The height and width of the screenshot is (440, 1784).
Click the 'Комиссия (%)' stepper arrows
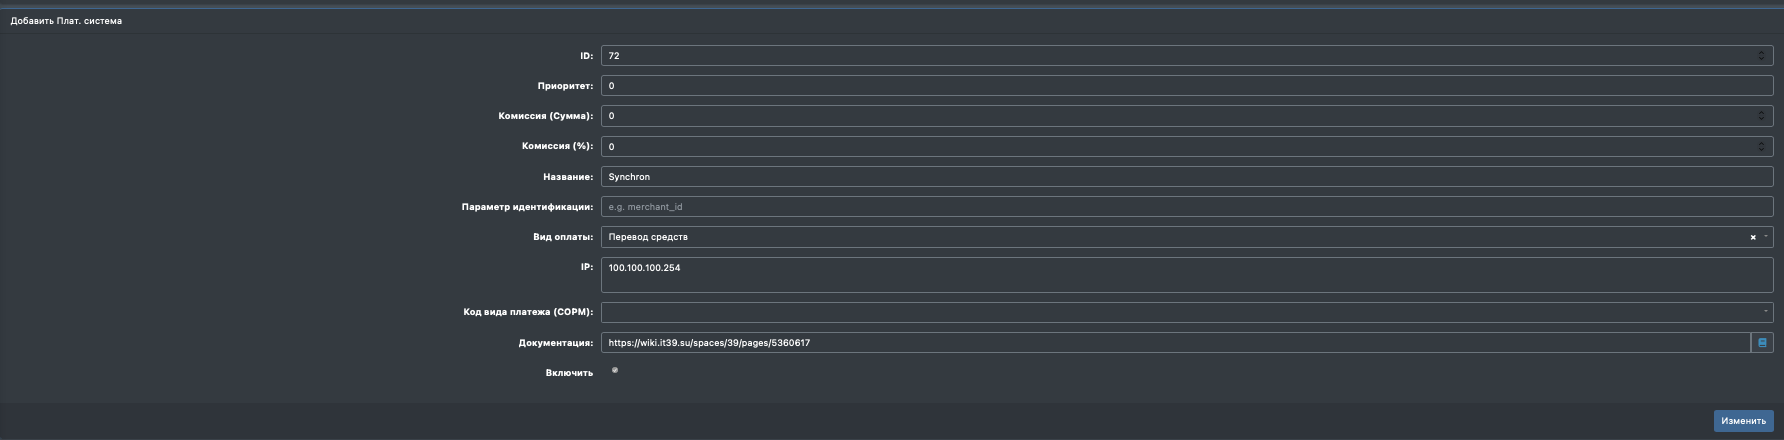(x=1761, y=147)
